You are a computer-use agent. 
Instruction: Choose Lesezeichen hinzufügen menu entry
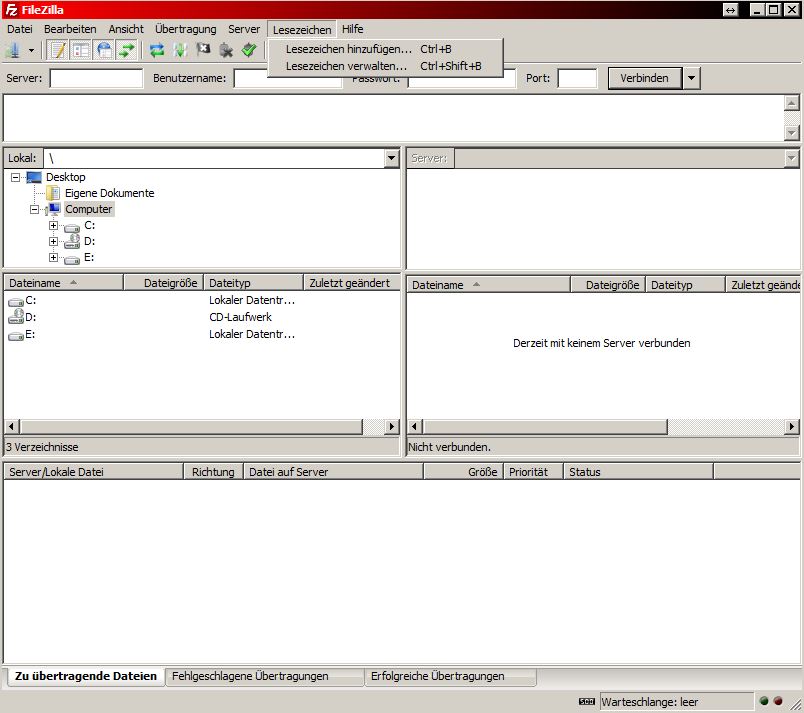pyautogui.click(x=385, y=49)
